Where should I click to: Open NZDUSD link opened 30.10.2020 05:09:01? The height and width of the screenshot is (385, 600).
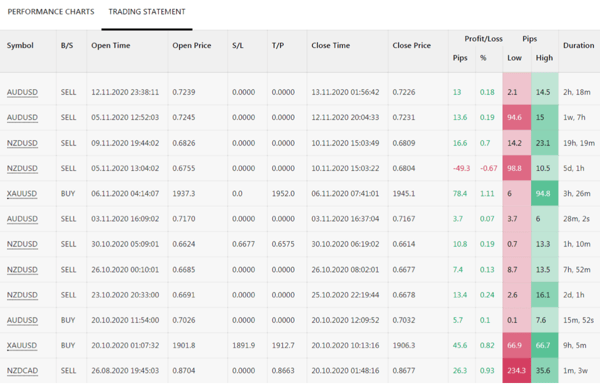coord(22,244)
